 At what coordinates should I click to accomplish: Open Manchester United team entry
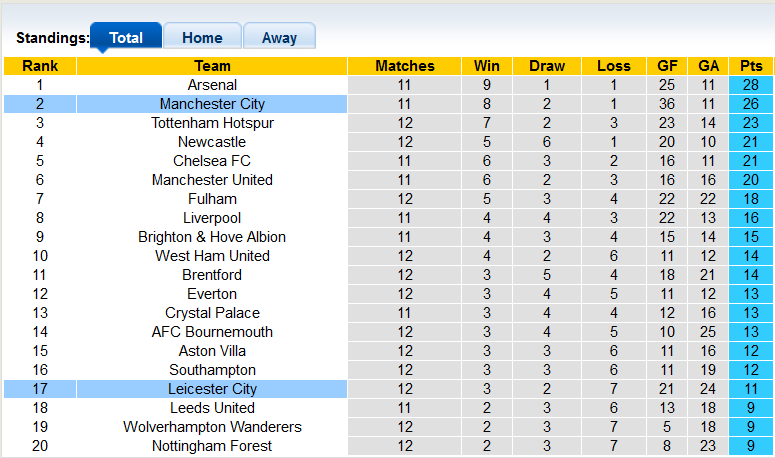(212, 180)
